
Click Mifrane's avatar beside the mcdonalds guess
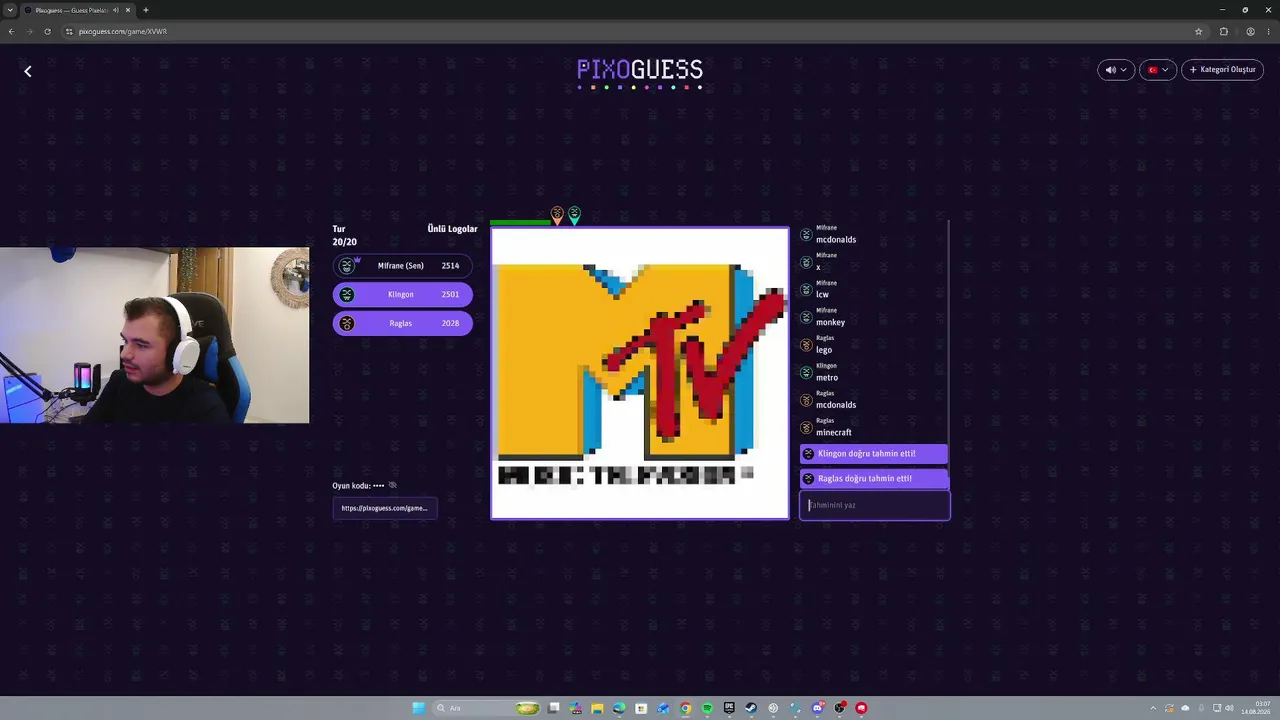[806, 235]
